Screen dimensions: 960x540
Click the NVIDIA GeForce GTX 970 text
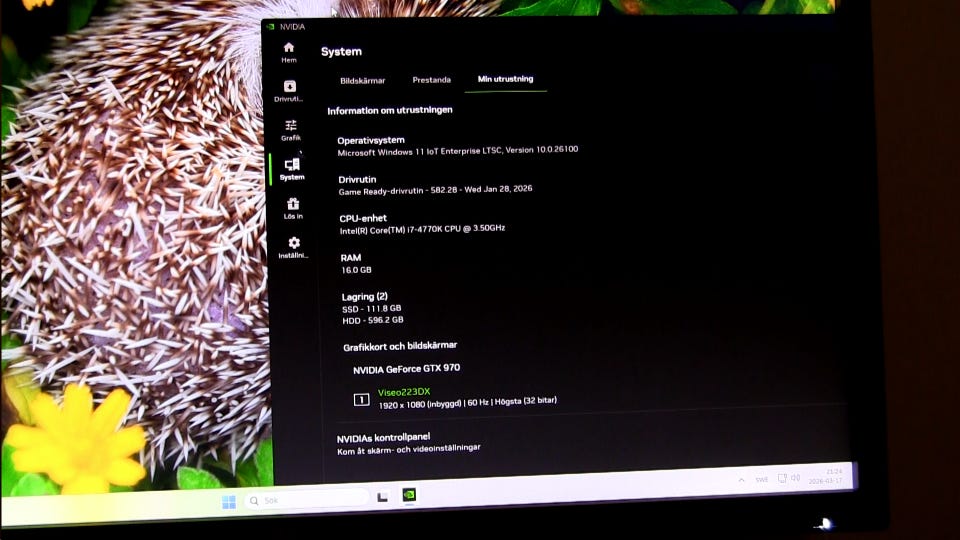pyautogui.click(x=407, y=369)
